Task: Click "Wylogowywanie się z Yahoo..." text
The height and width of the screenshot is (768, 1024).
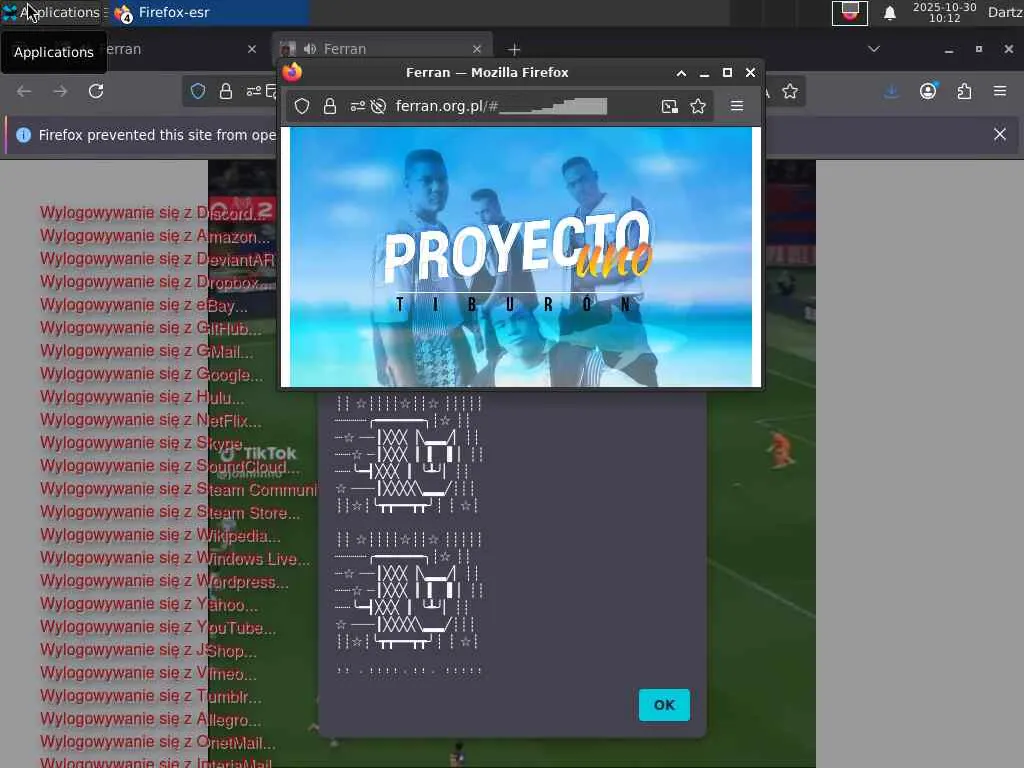Action: [x=149, y=604]
